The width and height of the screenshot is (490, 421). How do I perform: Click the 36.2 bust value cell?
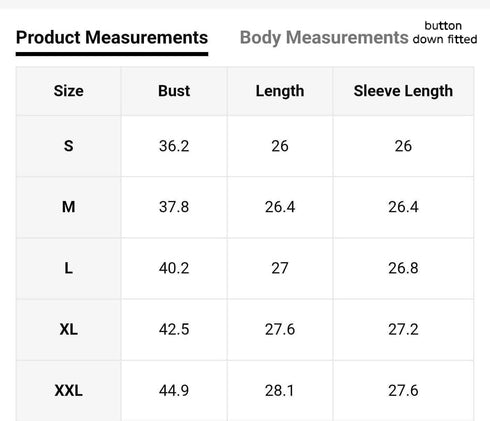[174, 146]
